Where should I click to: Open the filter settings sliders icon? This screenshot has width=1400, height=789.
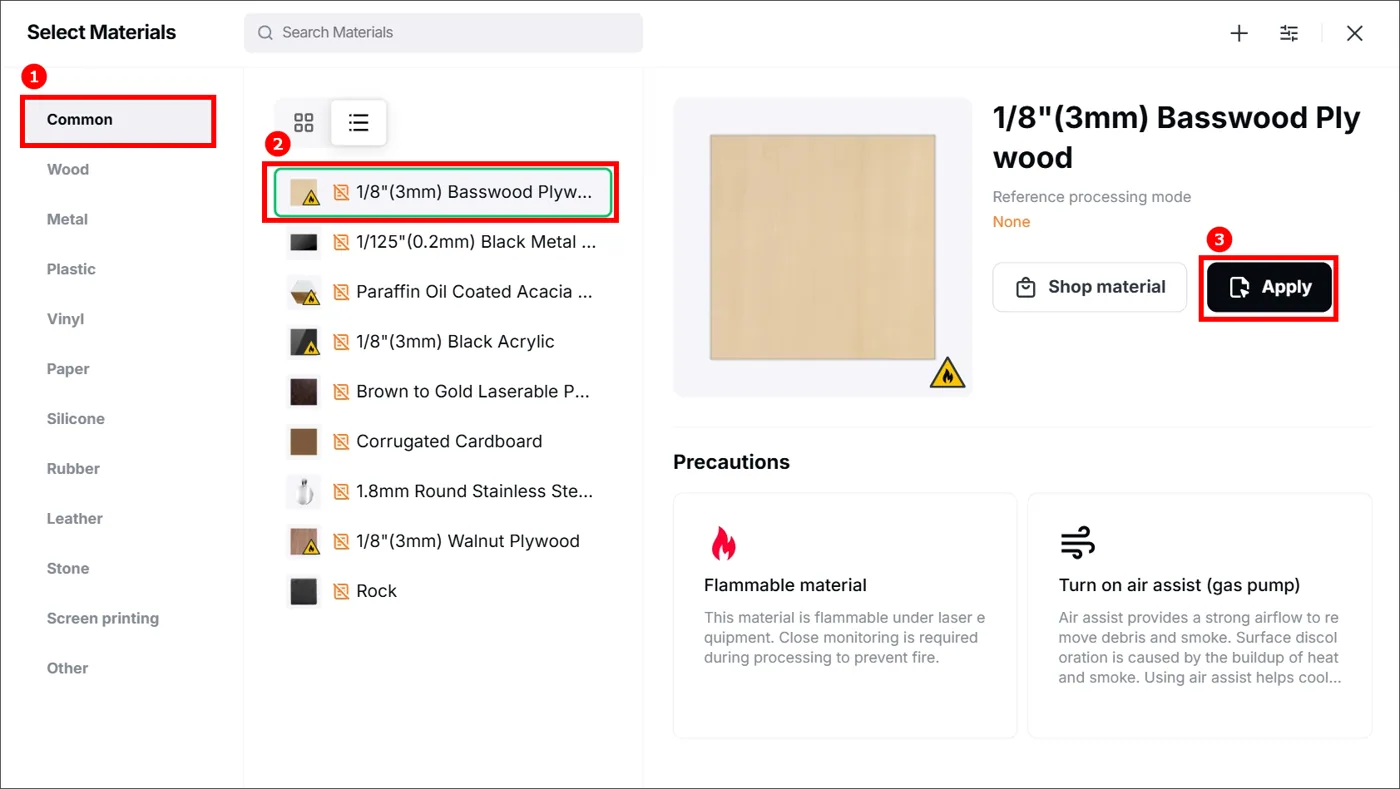pyautogui.click(x=1289, y=33)
